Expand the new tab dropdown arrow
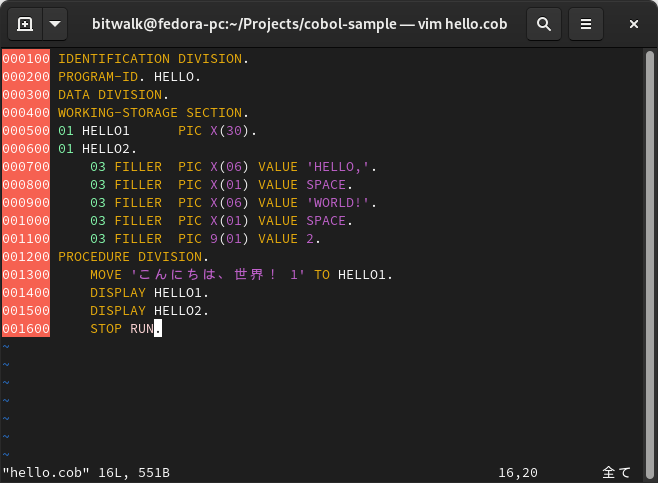The height and width of the screenshot is (483, 658). [x=54, y=23]
